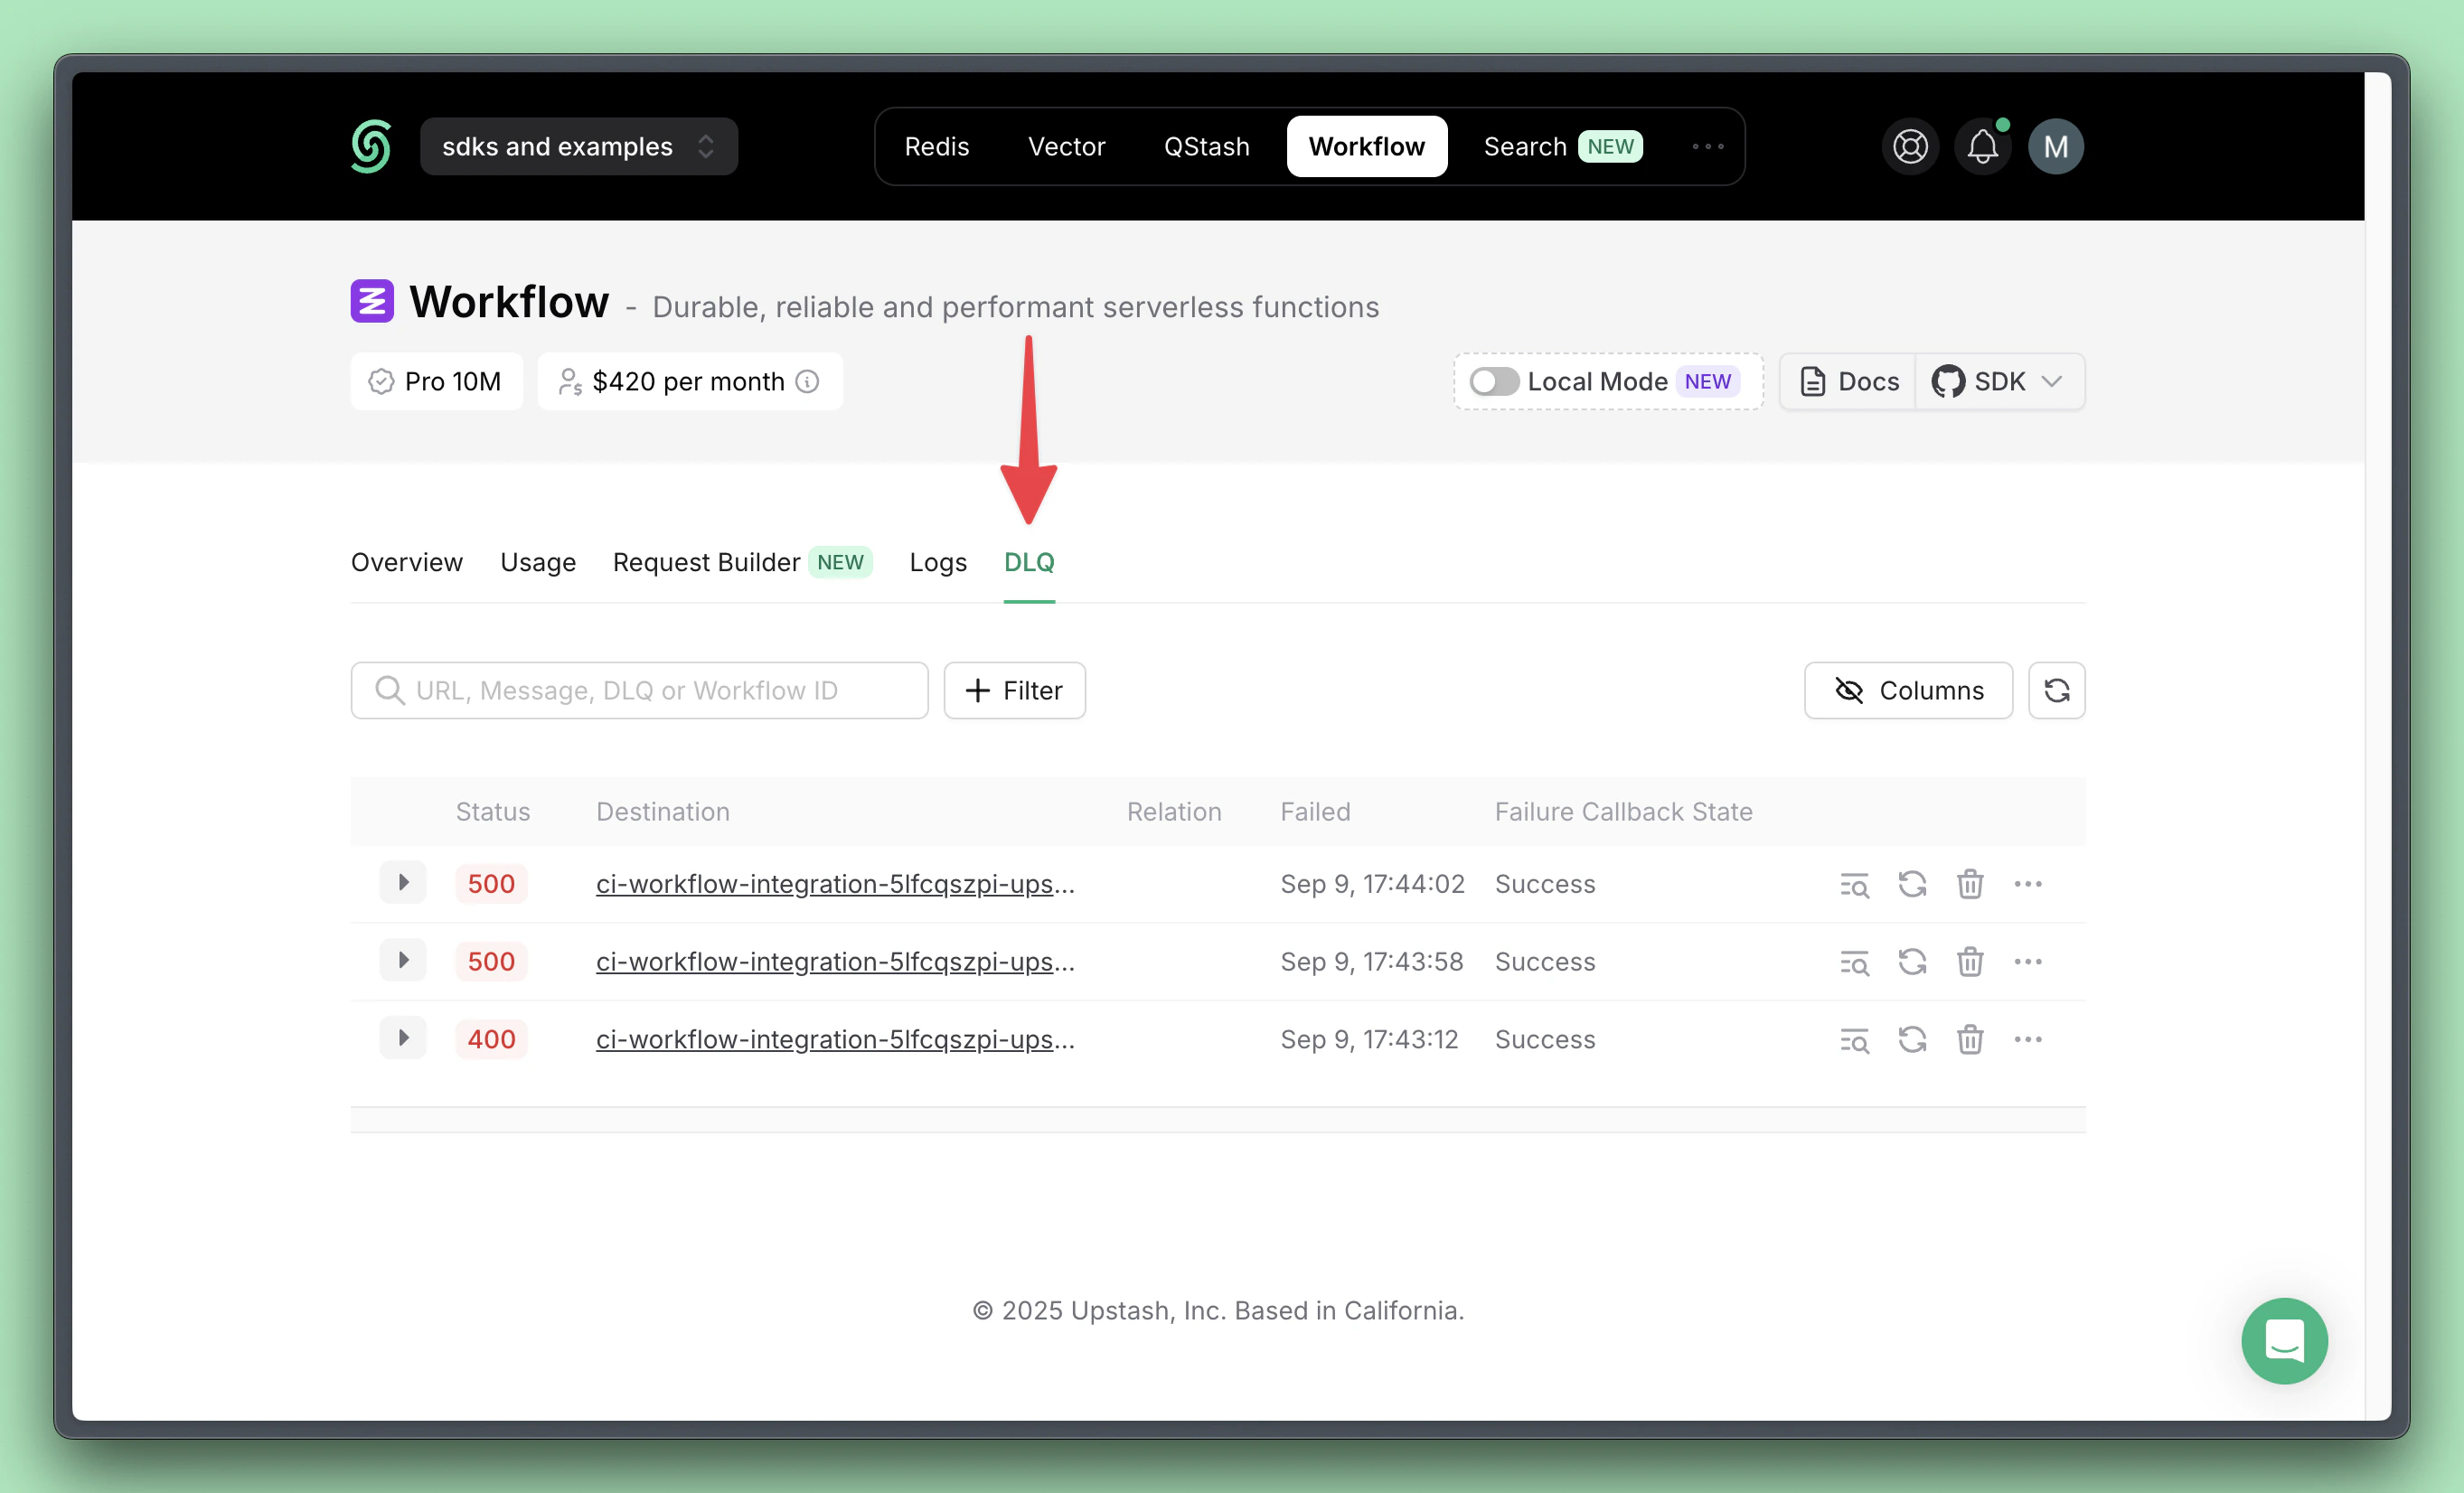Retry the 400 status DLQ entry
The image size is (2464, 1493).
1912,1039
